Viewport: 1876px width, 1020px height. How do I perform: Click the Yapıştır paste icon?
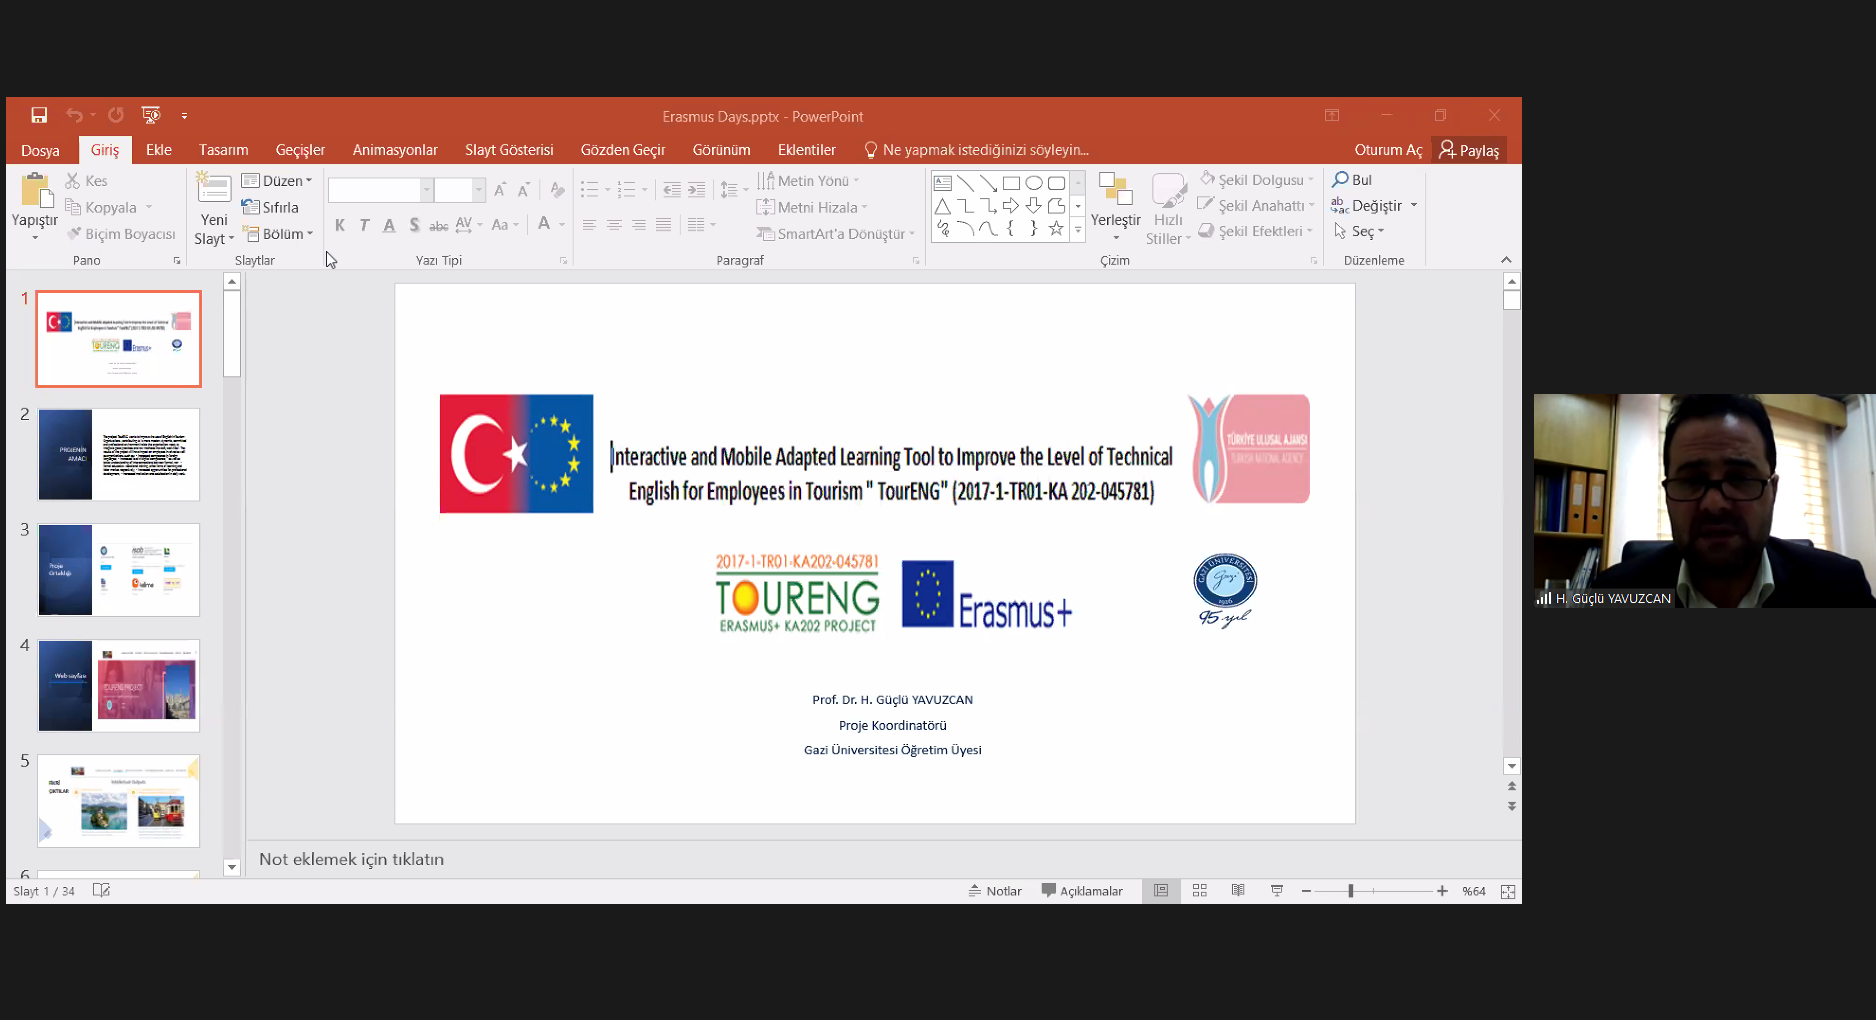point(35,192)
